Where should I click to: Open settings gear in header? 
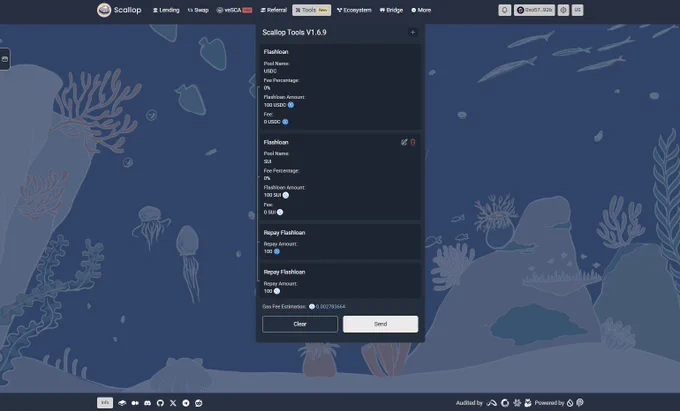point(563,10)
